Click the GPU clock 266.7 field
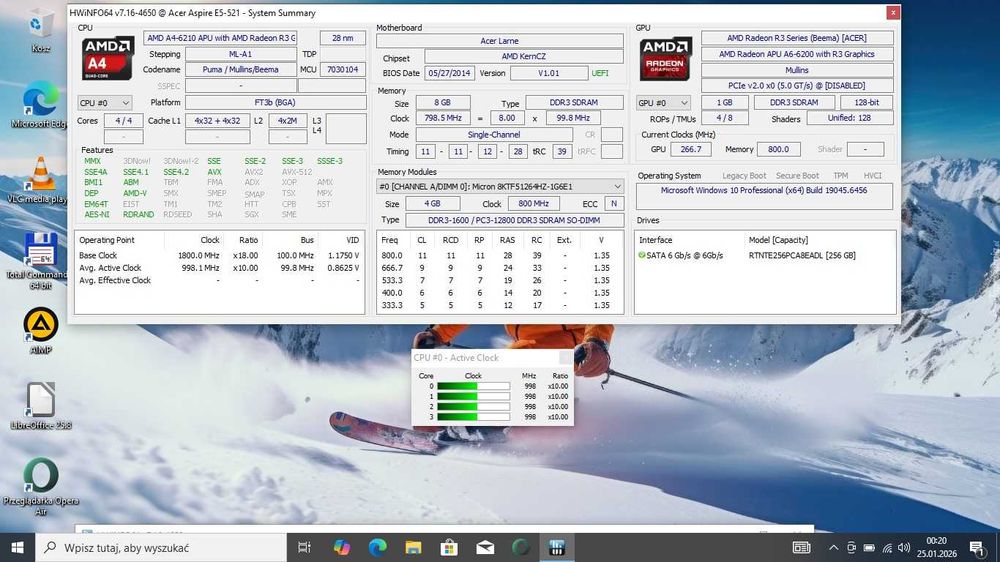1000x562 pixels. (x=691, y=149)
